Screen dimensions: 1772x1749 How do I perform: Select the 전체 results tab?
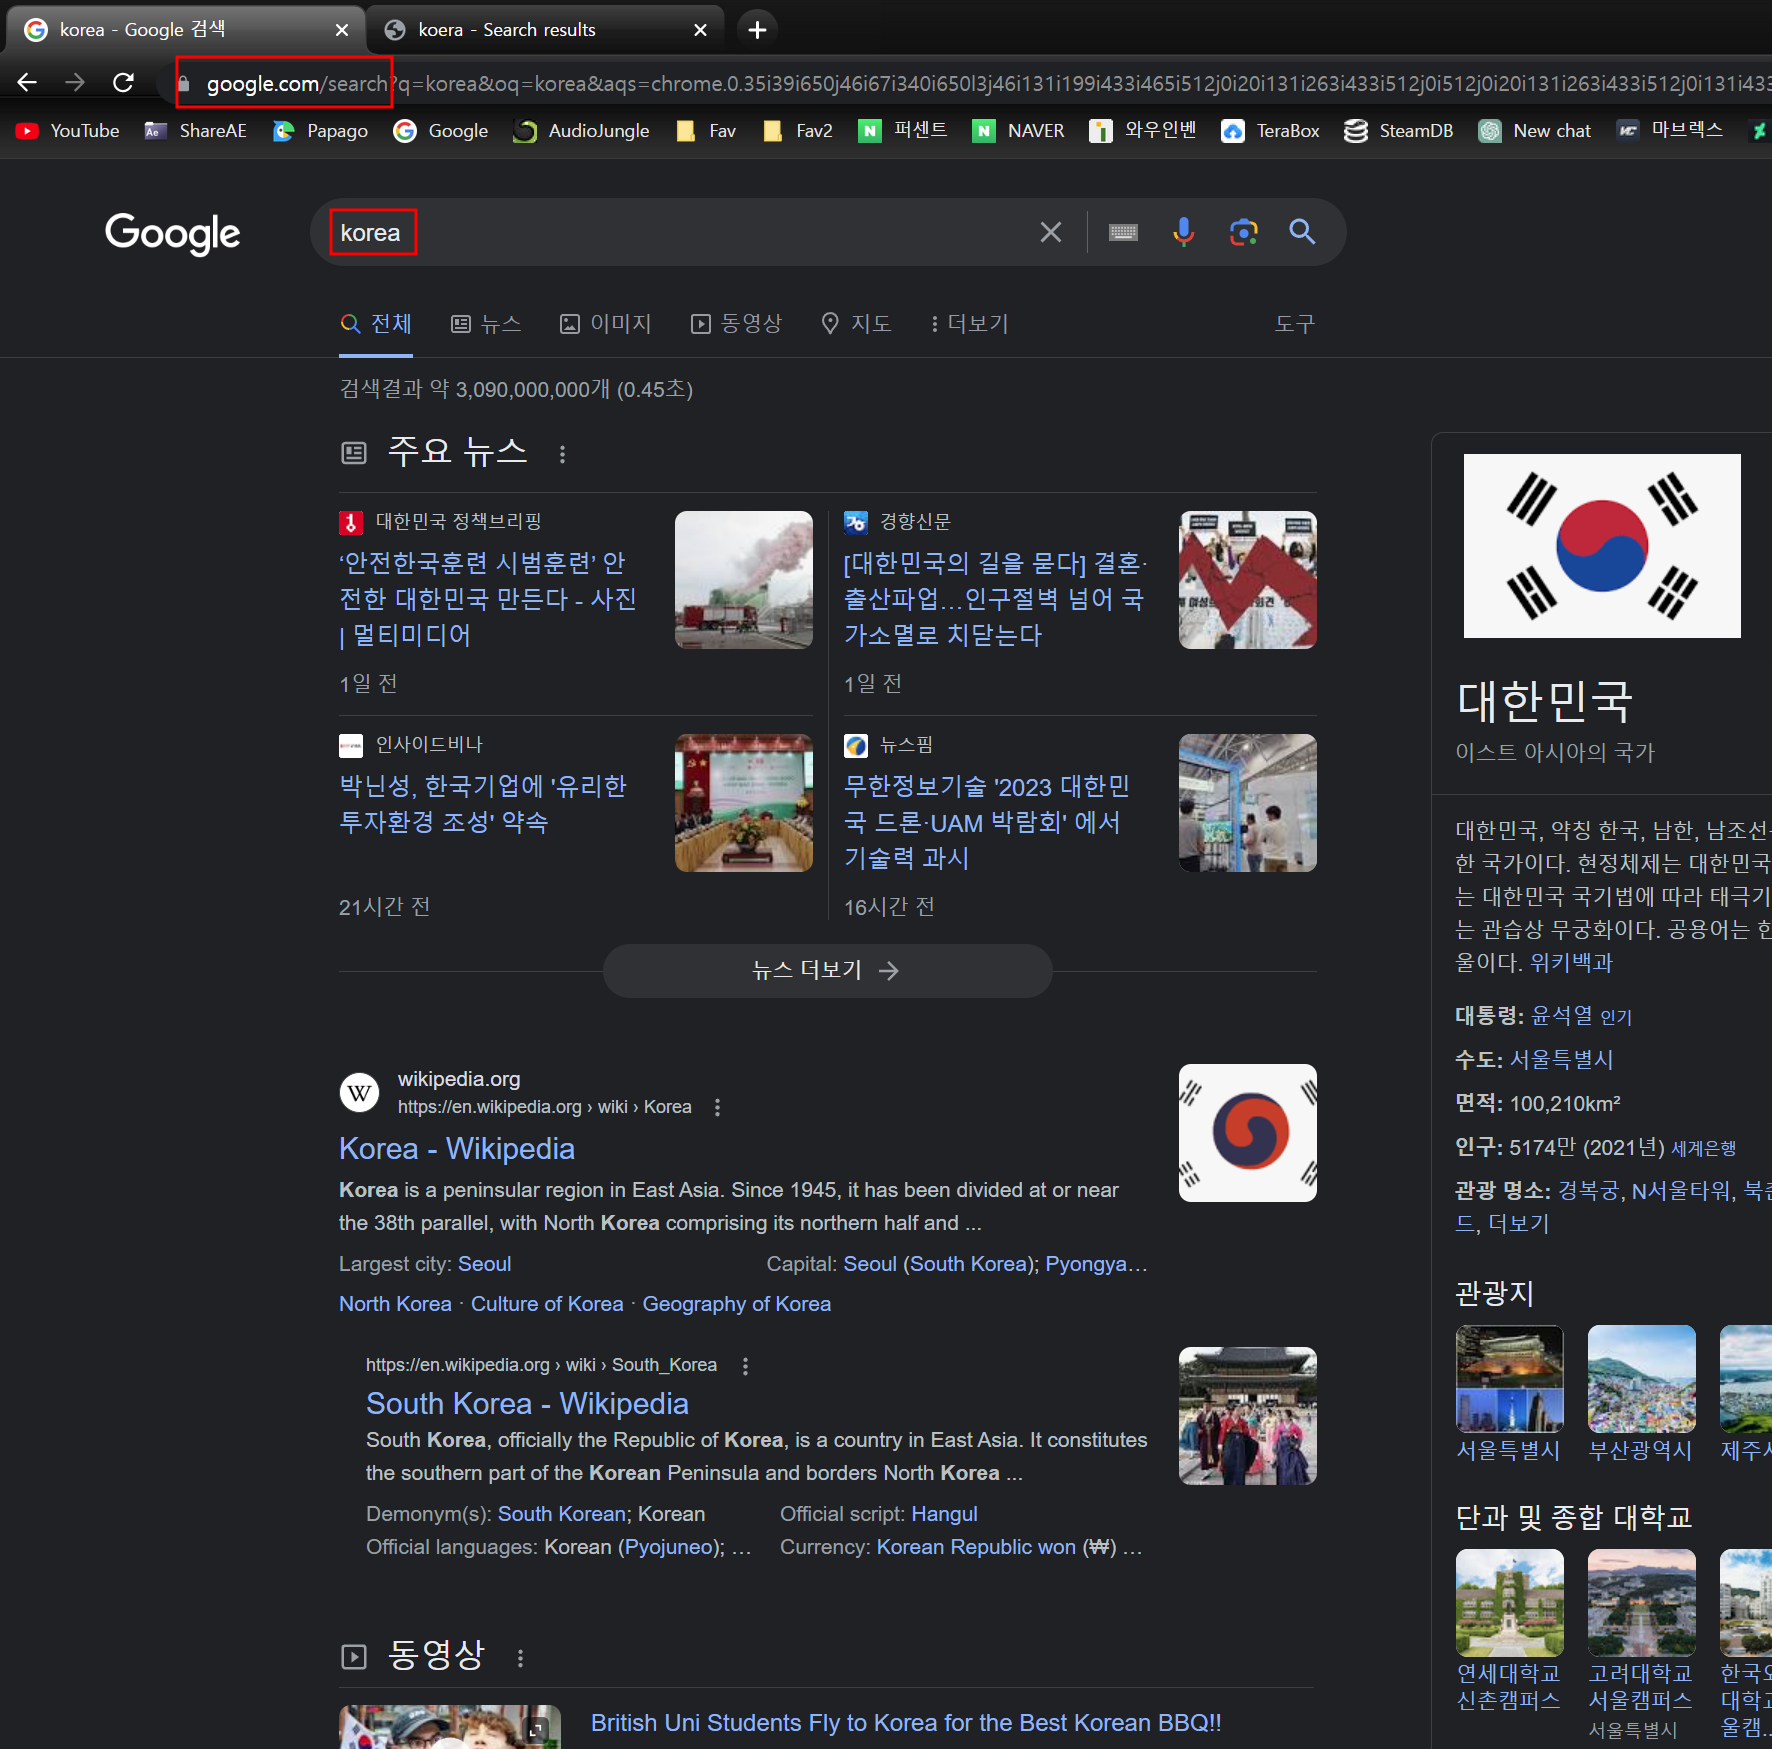click(x=376, y=324)
